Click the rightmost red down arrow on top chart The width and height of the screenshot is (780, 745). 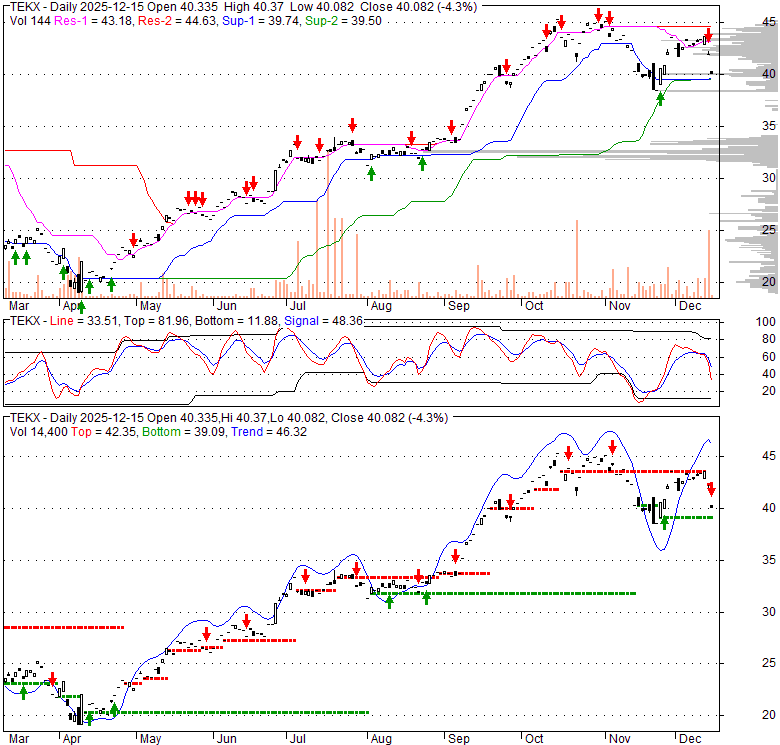pyautogui.click(x=708, y=37)
